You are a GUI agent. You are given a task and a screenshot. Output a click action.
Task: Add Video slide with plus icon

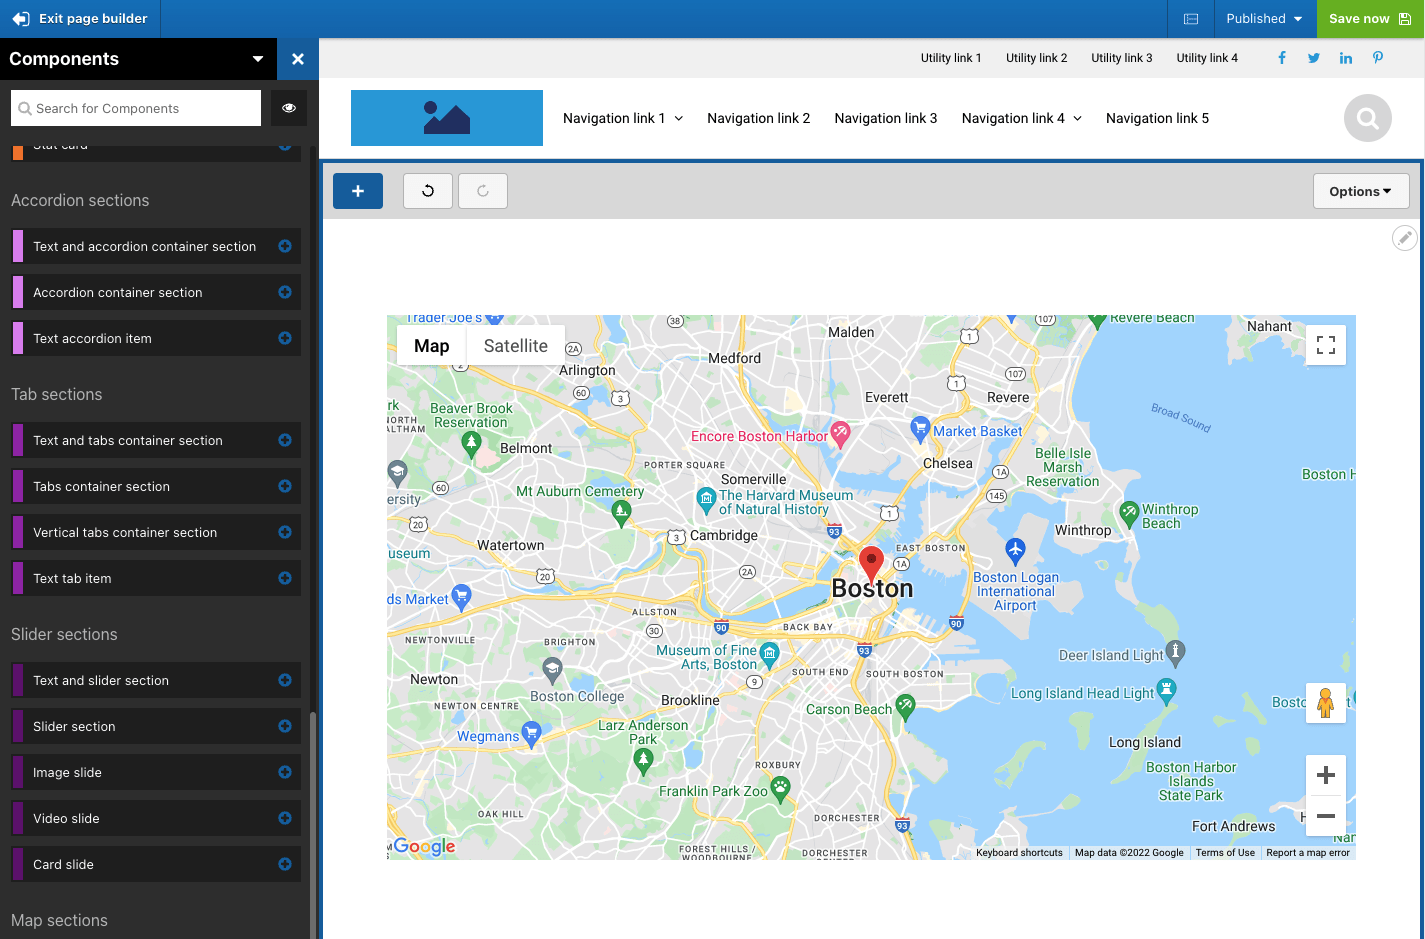pyautogui.click(x=285, y=818)
